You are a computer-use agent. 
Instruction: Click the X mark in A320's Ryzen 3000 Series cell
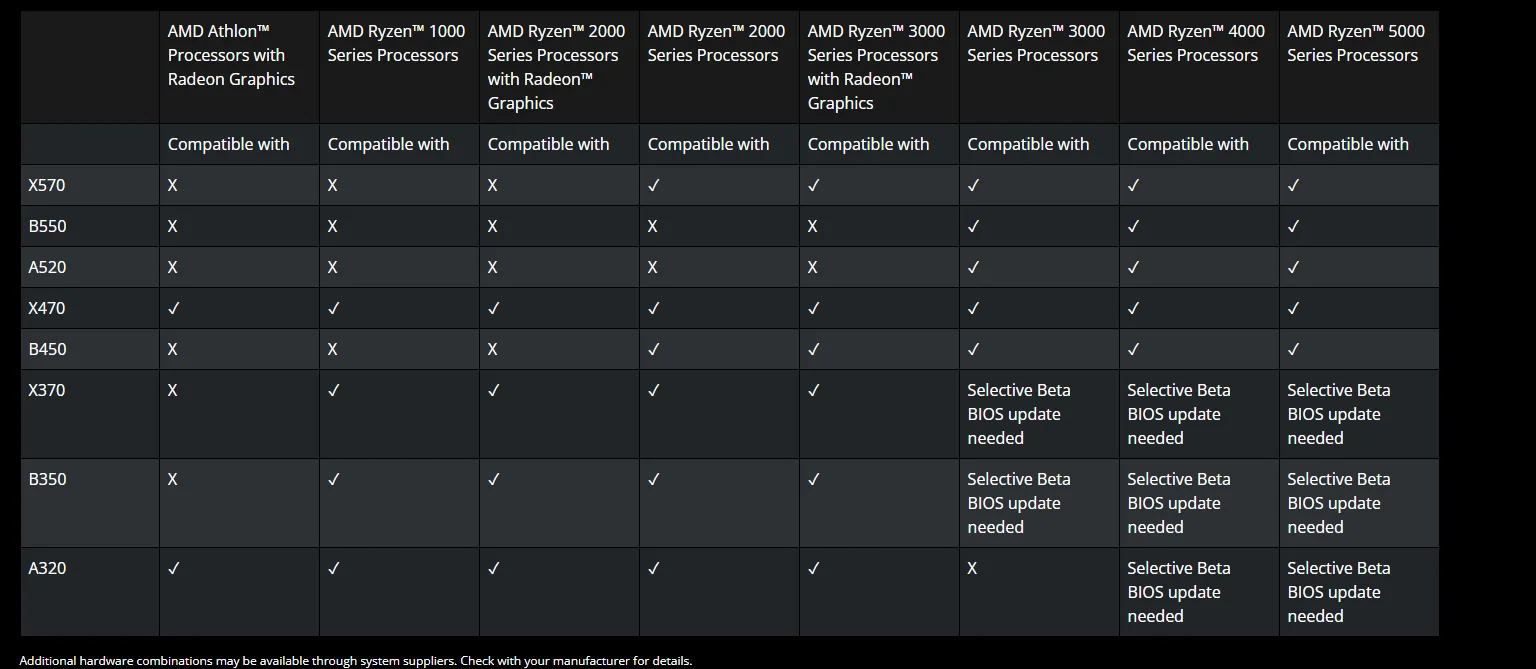tap(972, 568)
